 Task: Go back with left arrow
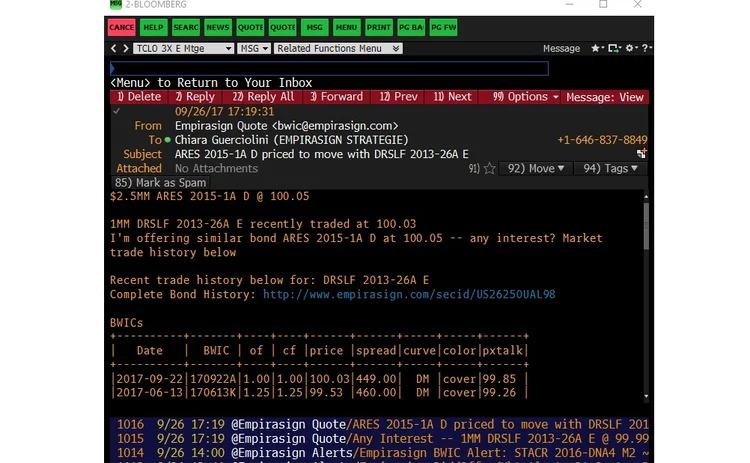coord(113,48)
